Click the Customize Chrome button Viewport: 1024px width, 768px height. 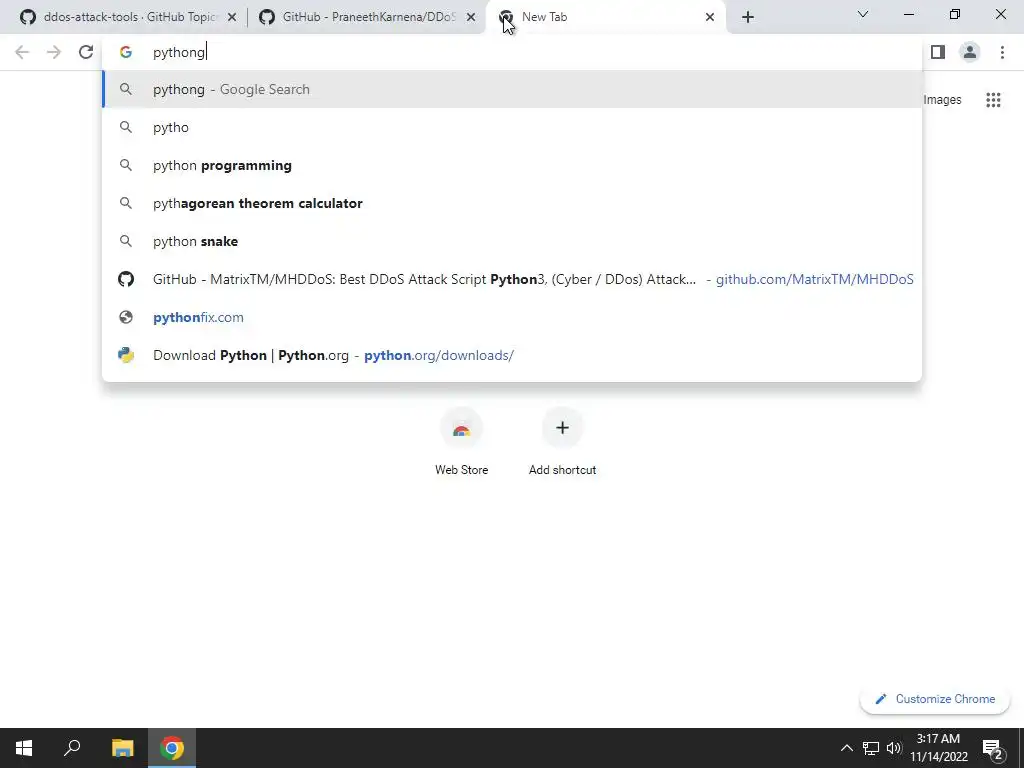click(935, 699)
